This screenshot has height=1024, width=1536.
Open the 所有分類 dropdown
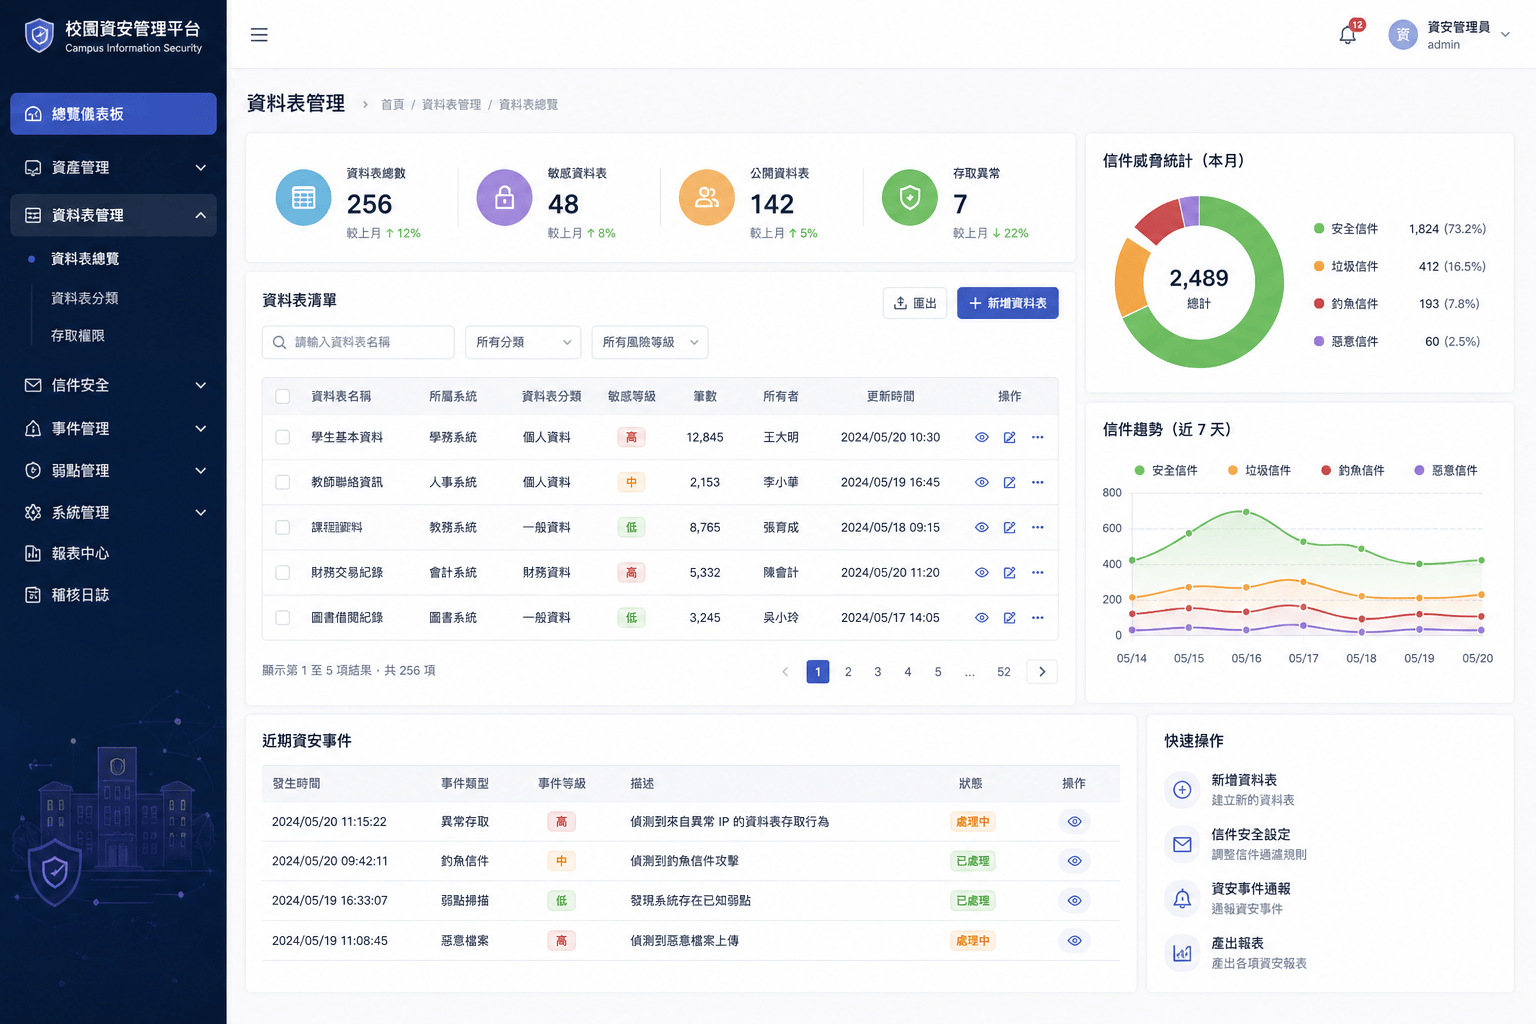click(523, 342)
